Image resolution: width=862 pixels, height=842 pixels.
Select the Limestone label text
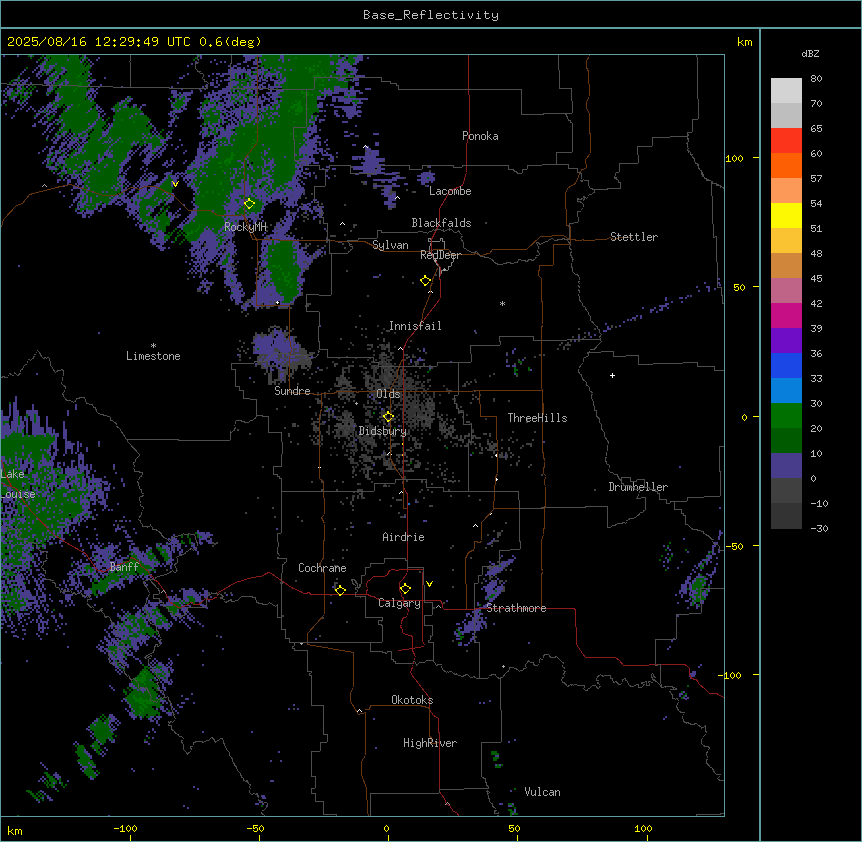[x=153, y=356]
